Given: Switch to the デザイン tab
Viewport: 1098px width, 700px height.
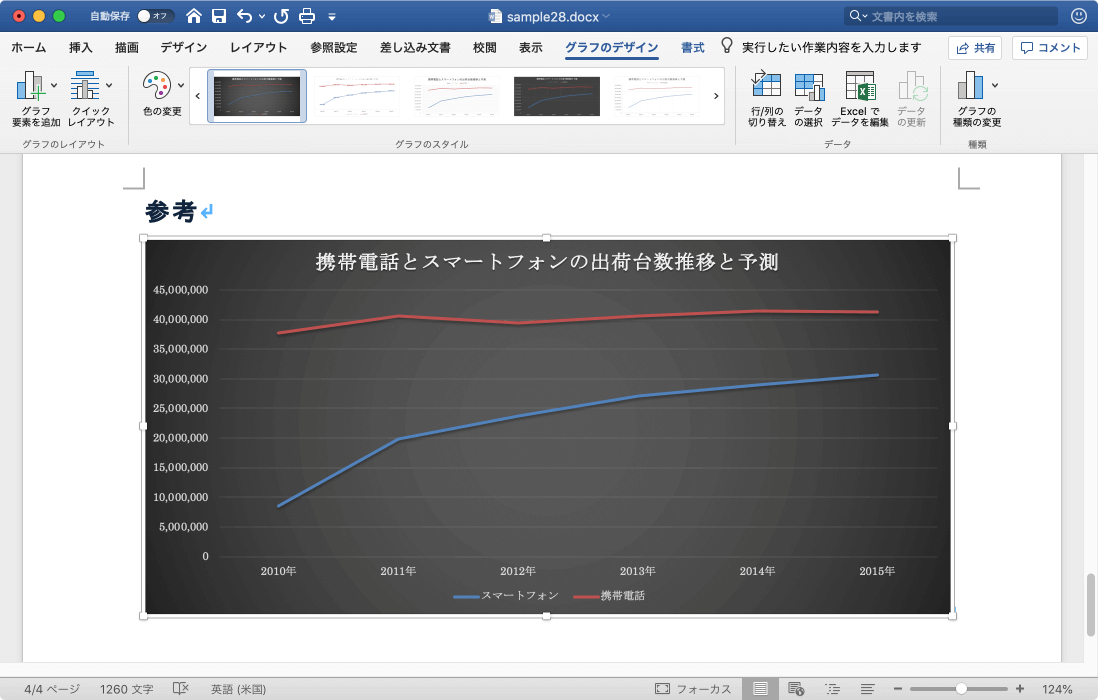Looking at the screenshot, I should [183, 48].
